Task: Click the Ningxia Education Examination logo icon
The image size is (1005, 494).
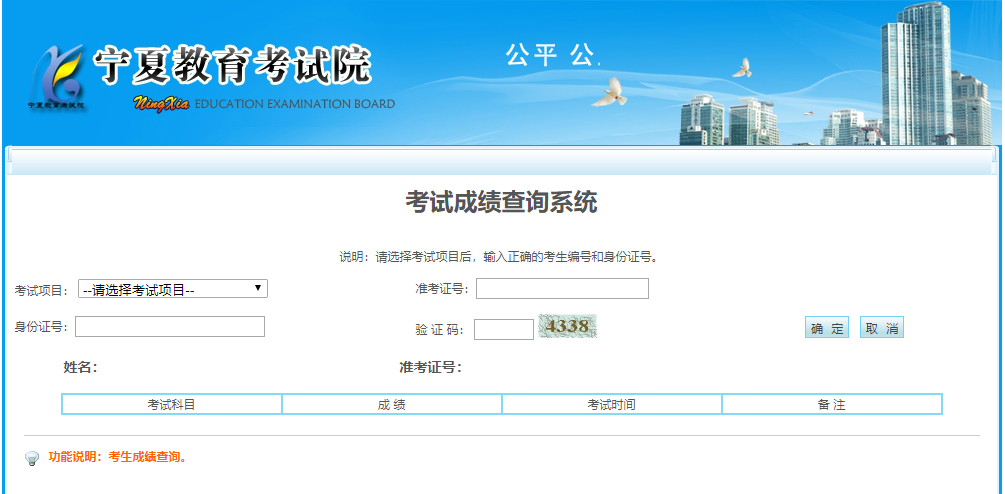Action: coord(58,77)
